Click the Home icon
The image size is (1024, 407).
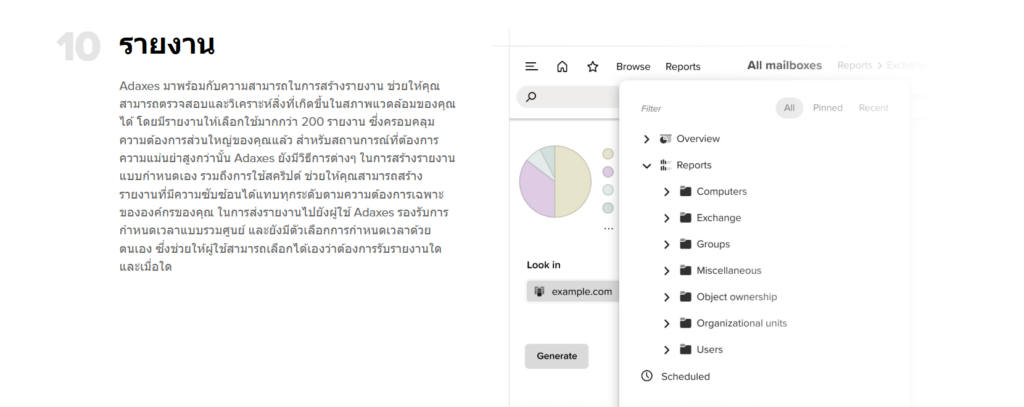562,66
